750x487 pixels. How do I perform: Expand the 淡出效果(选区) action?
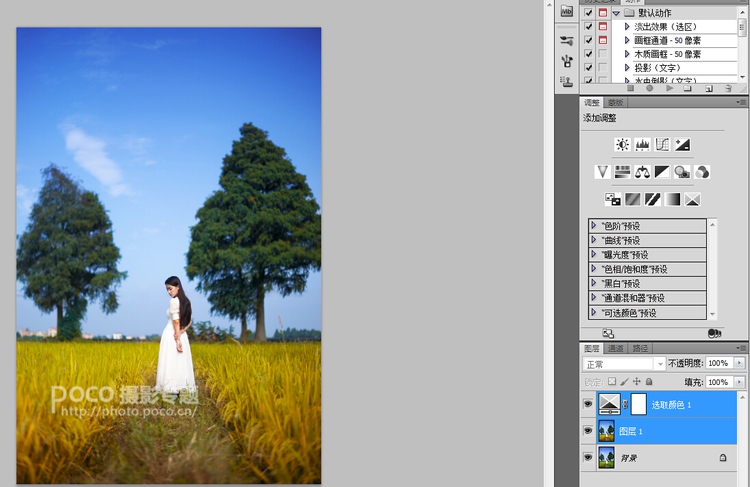[x=627, y=27]
